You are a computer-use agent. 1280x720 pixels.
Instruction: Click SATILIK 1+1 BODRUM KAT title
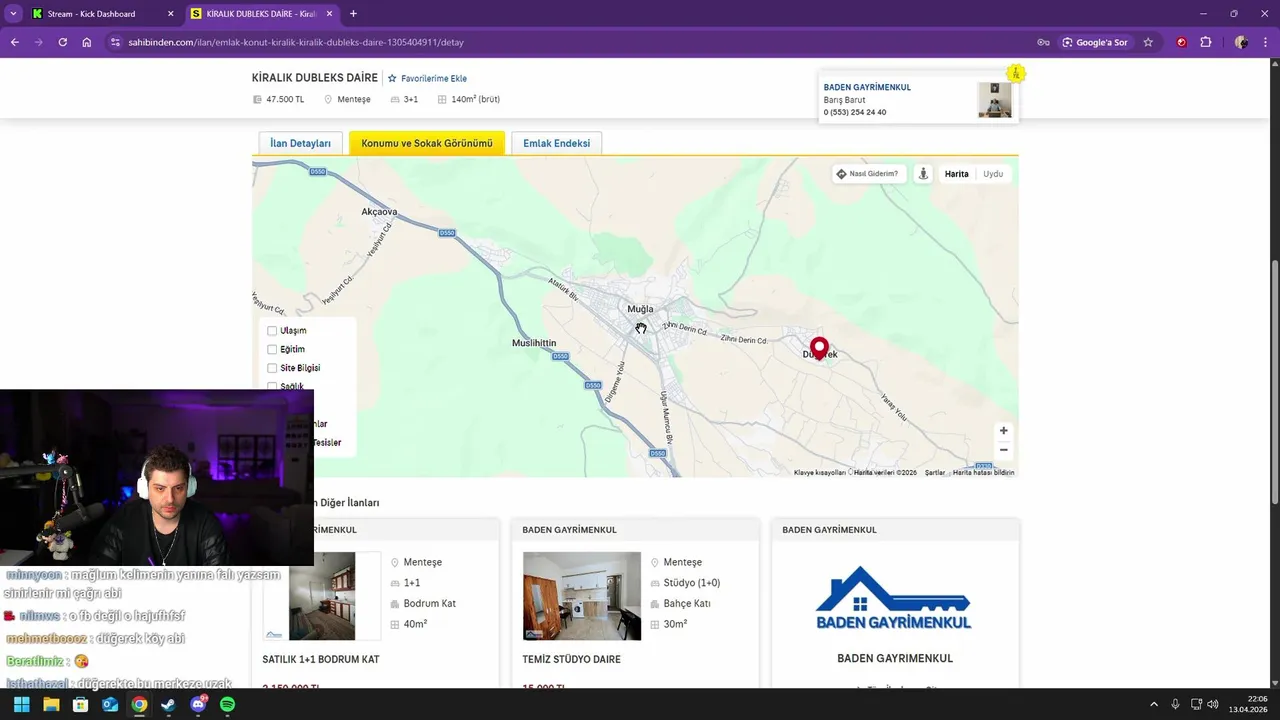(321, 659)
